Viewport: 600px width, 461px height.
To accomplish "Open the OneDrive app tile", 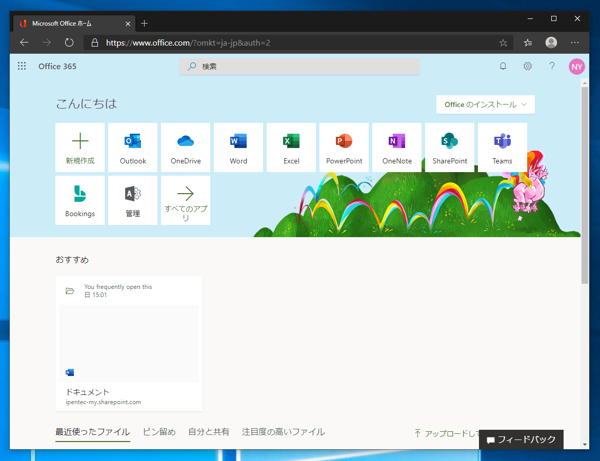I will [186, 147].
